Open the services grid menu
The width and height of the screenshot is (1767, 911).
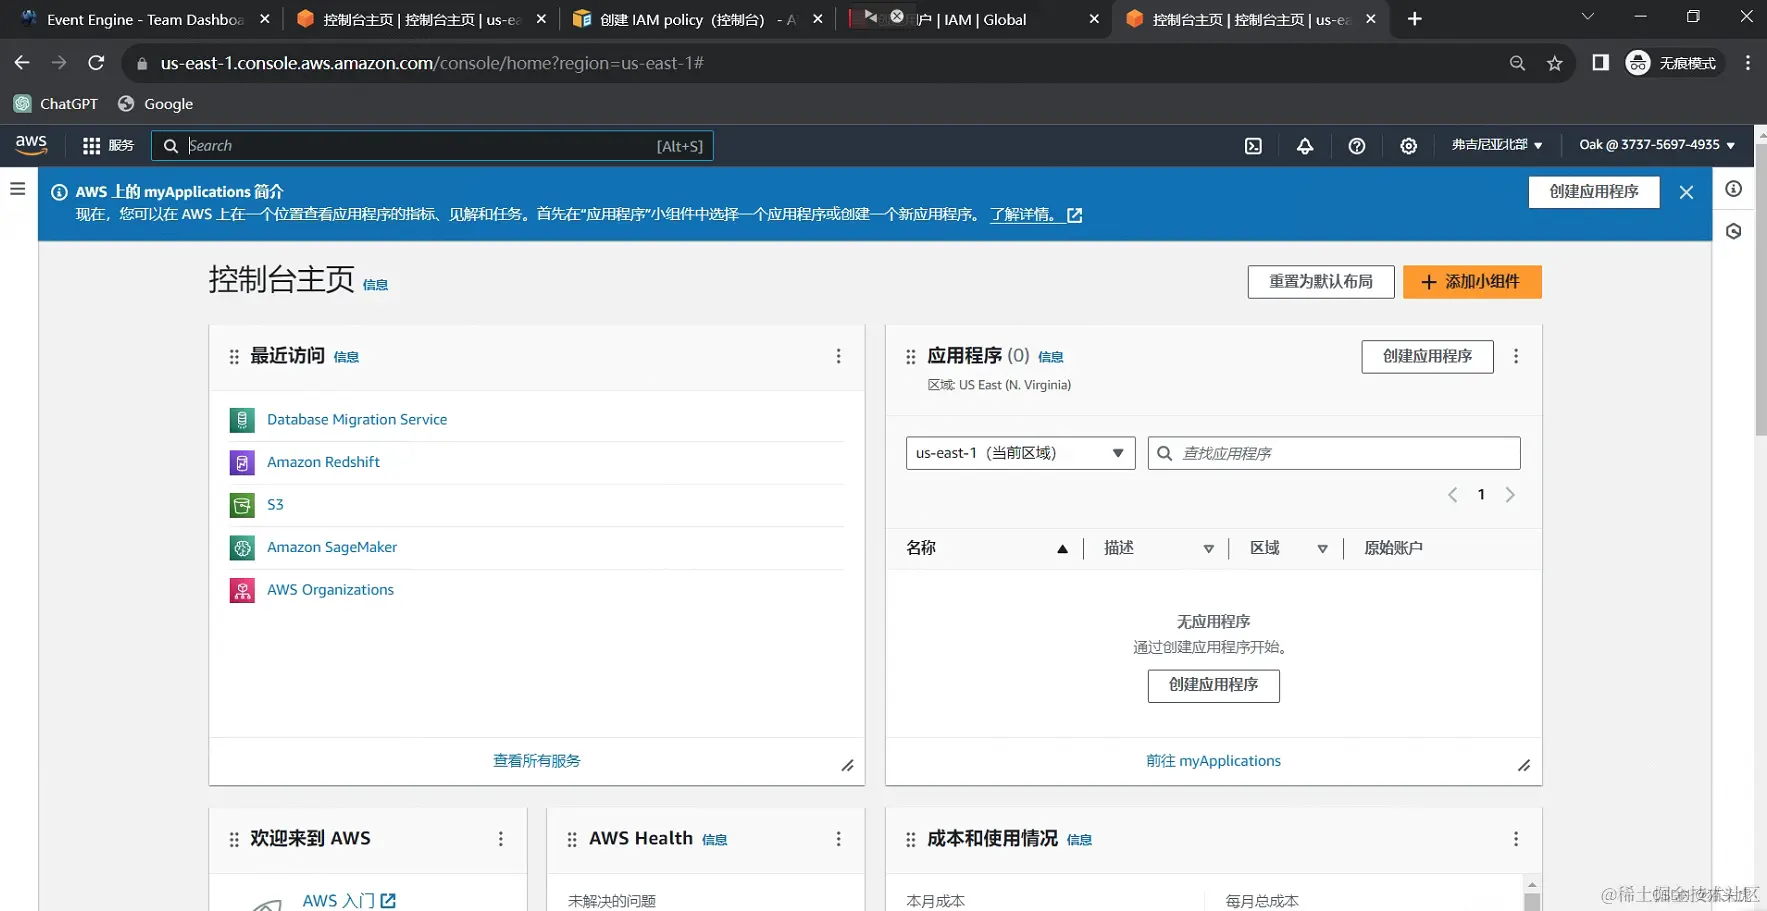(x=107, y=146)
